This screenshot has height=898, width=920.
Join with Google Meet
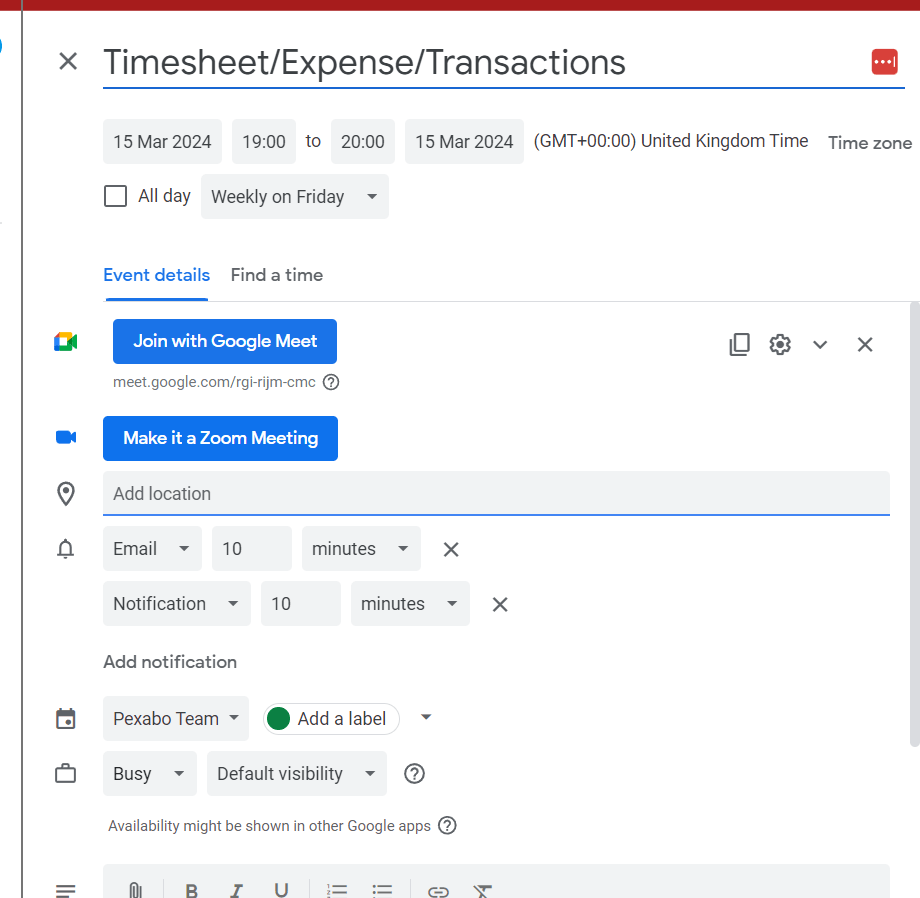coord(225,341)
